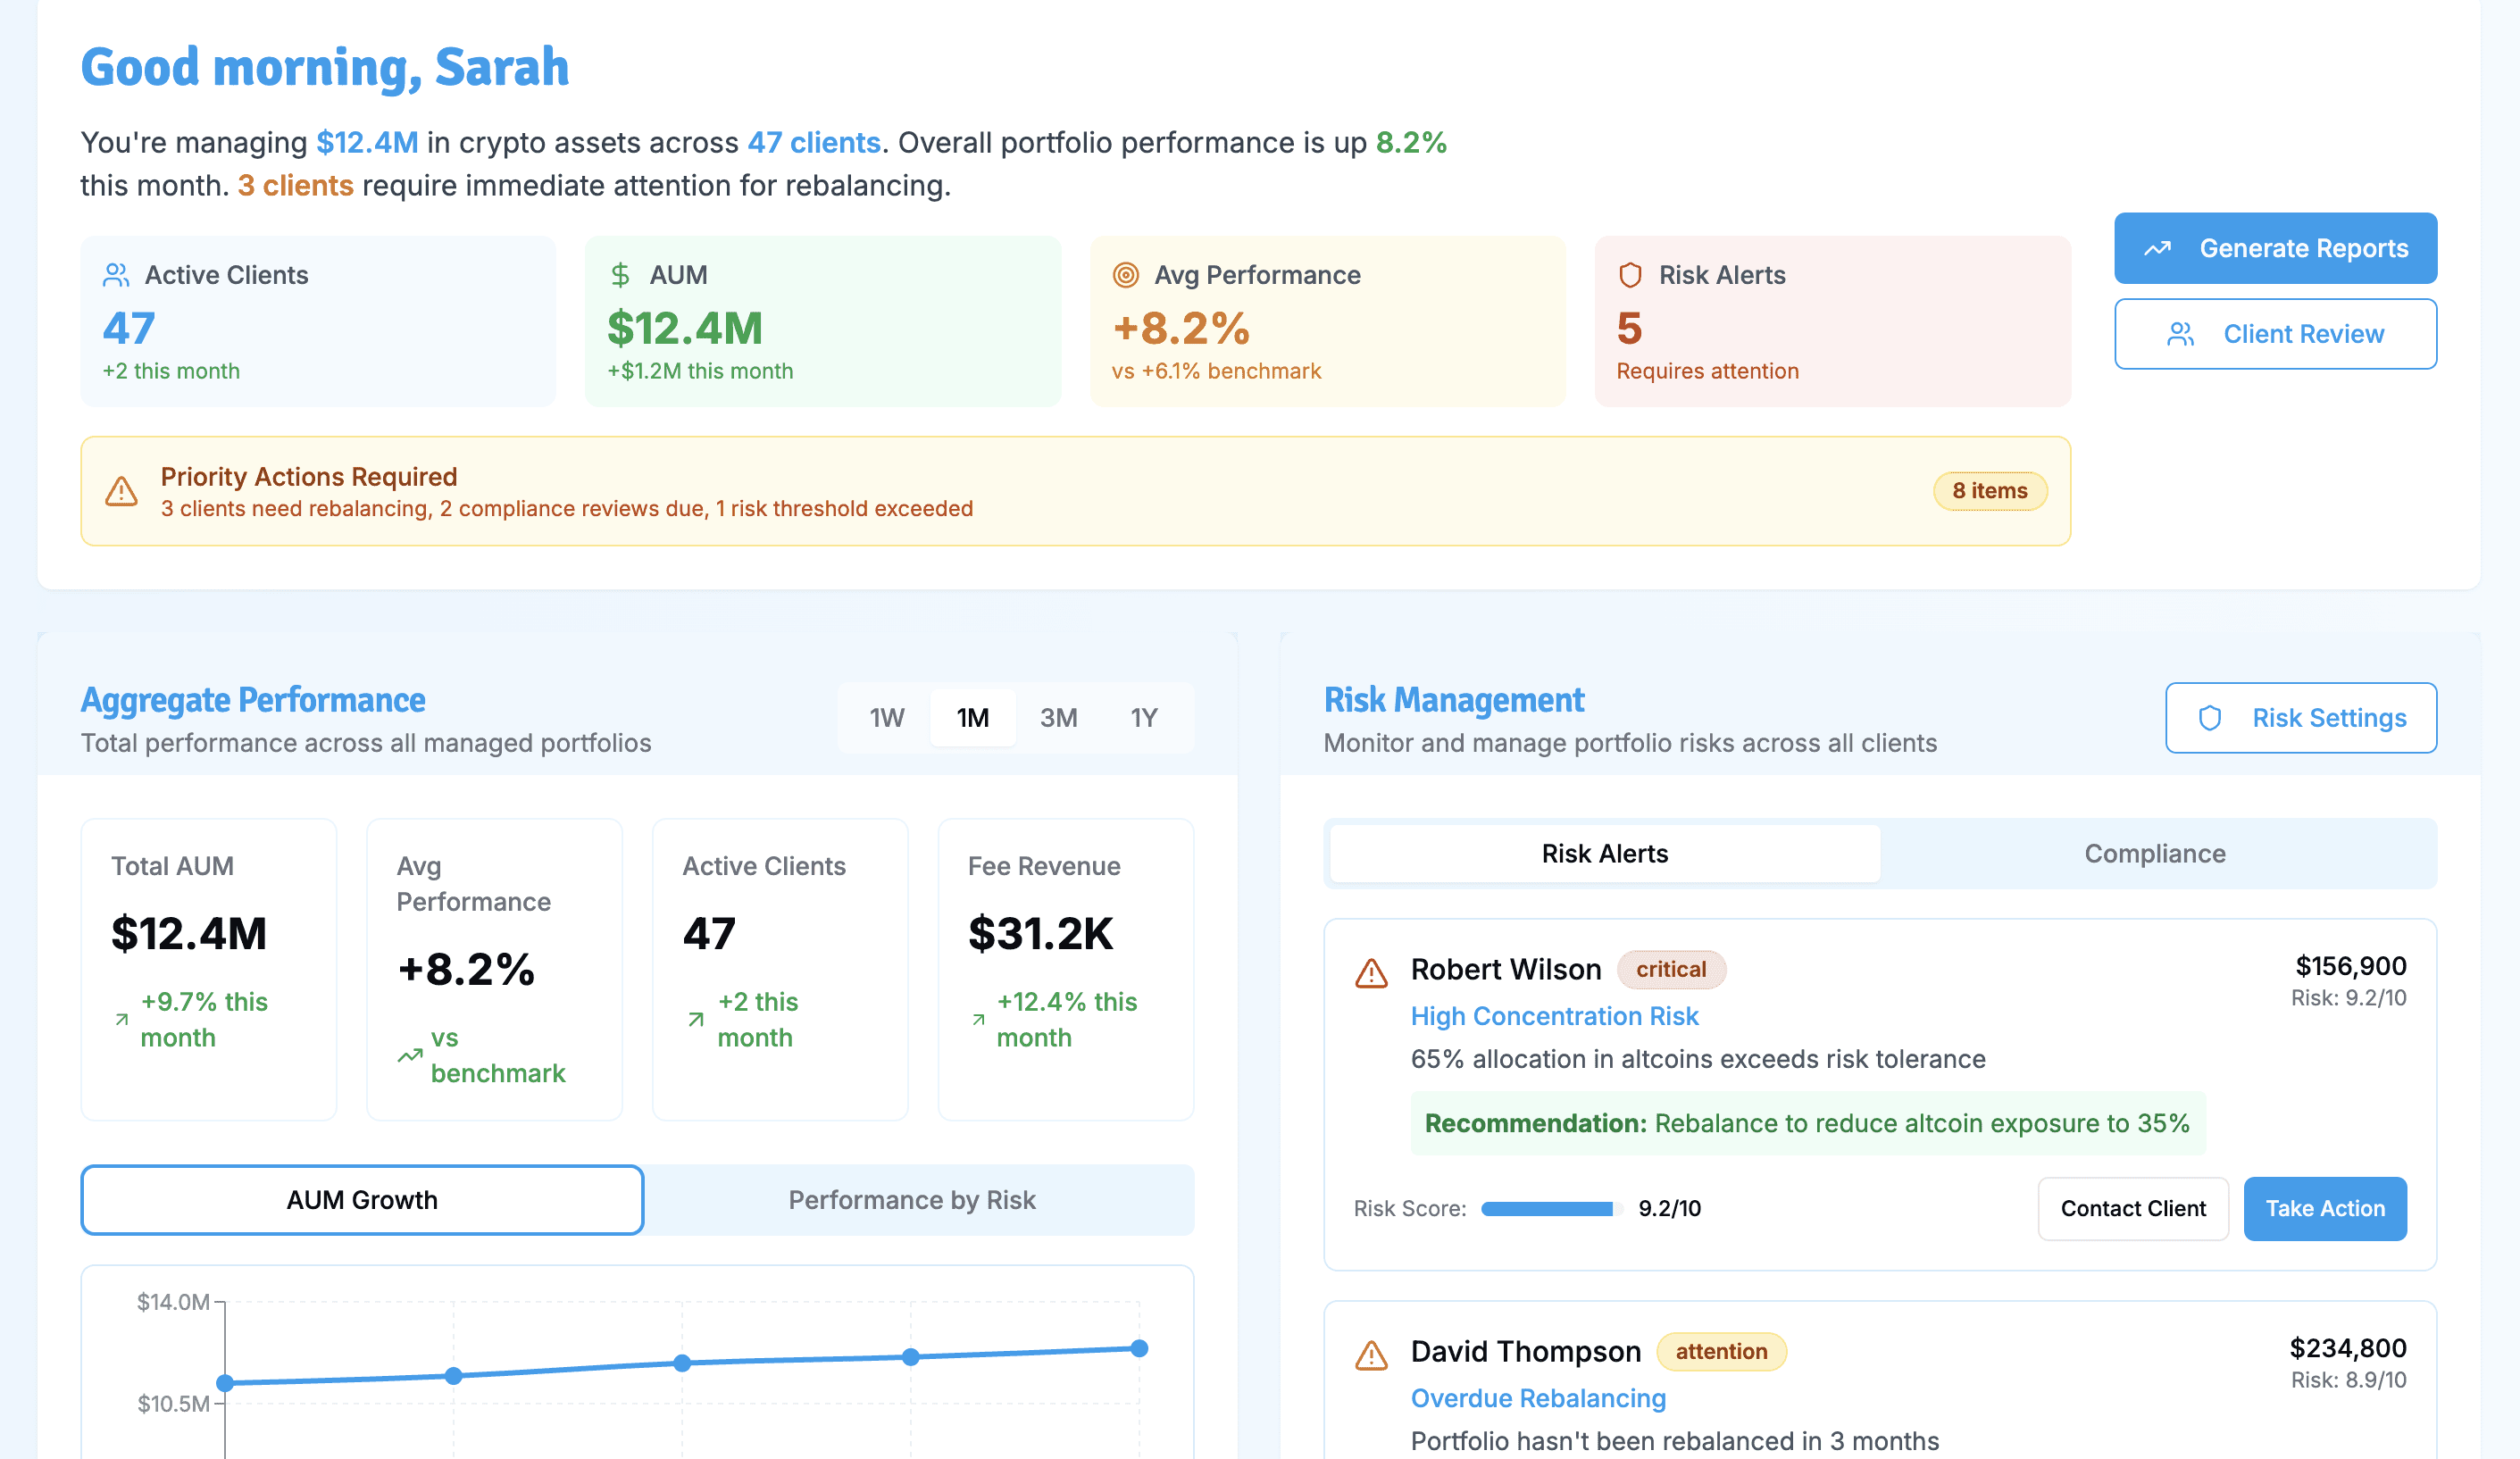
Task: Click the trend icon beside vs benchmark
Action: point(409,1055)
